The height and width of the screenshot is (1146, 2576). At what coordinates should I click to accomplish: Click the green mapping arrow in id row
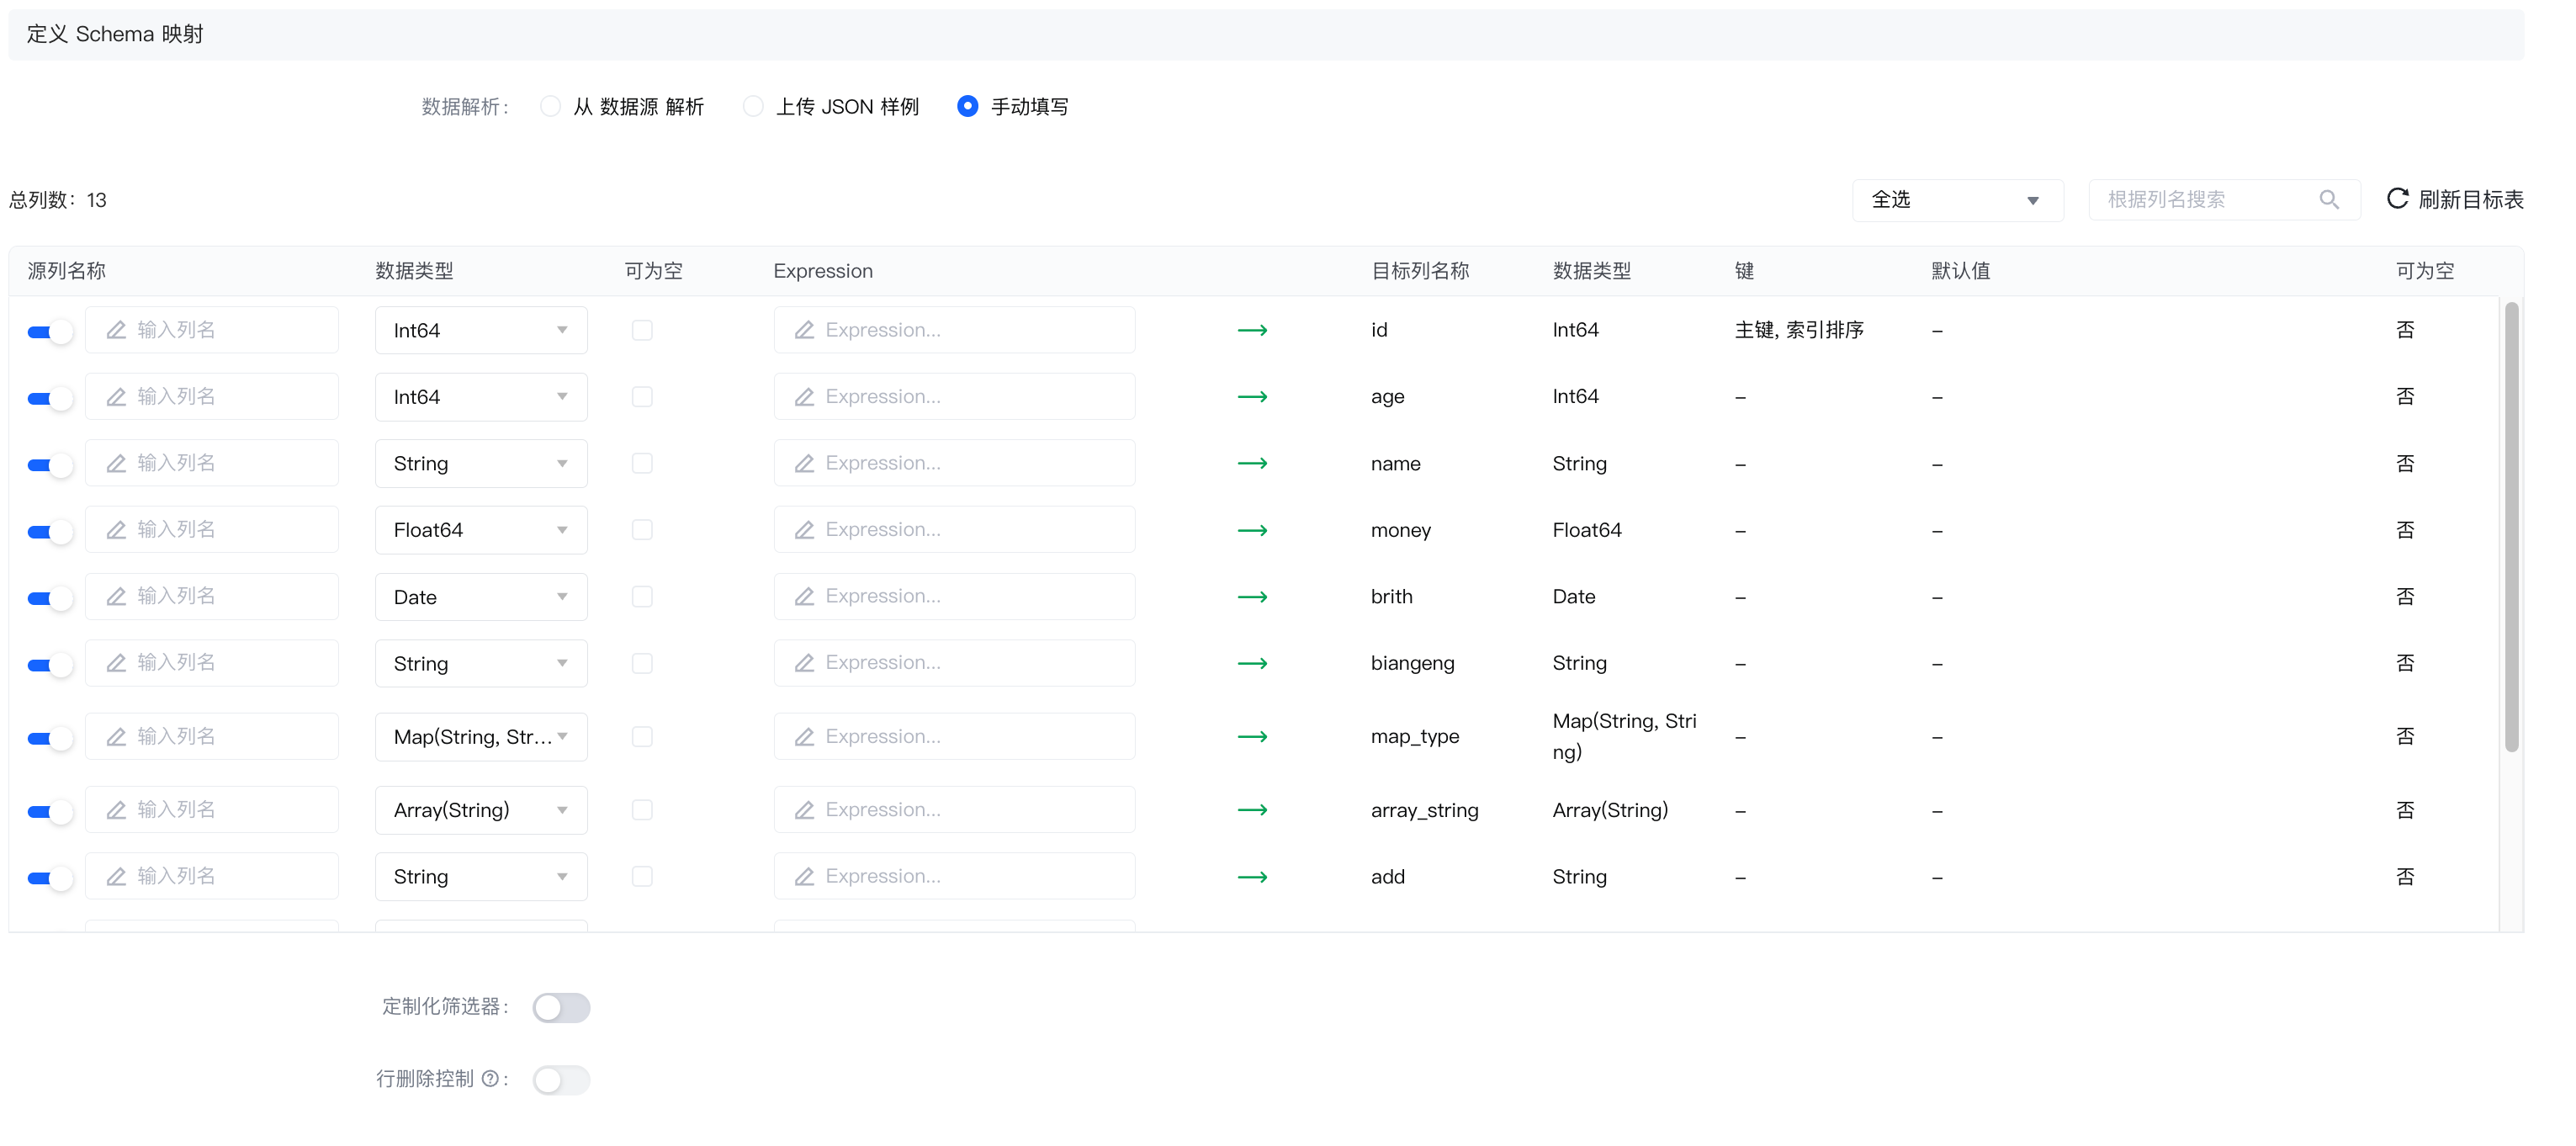click(1252, 330)
